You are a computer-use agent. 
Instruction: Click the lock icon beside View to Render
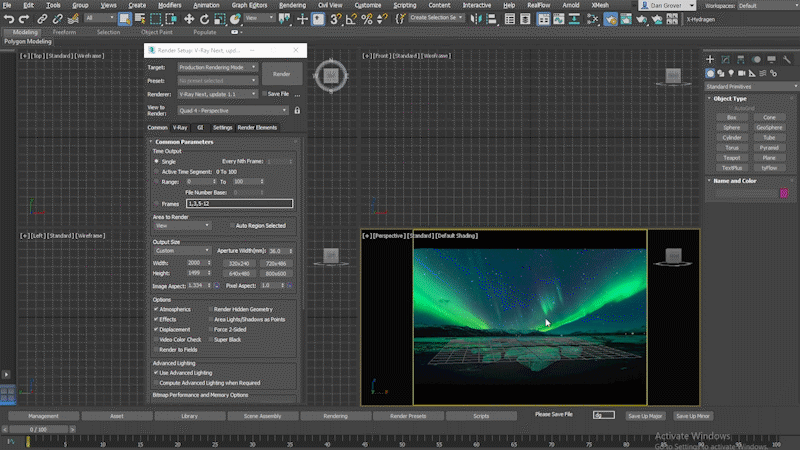click(x=297, y=110)
